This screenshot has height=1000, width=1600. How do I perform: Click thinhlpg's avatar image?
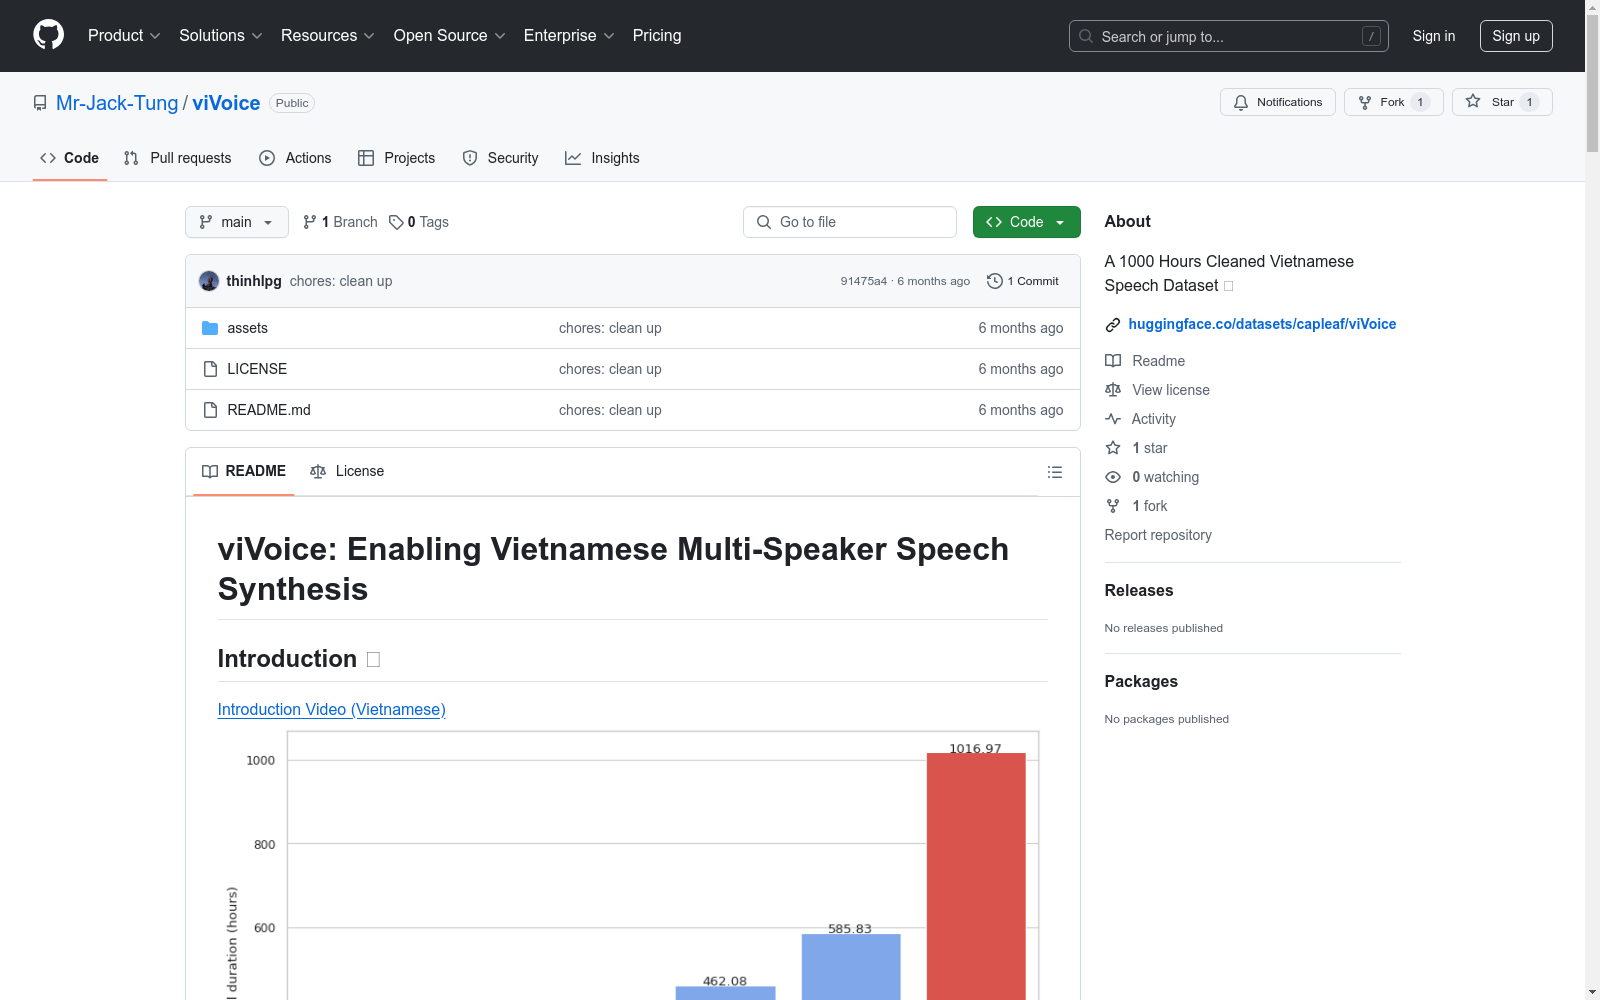click(209, 281)
